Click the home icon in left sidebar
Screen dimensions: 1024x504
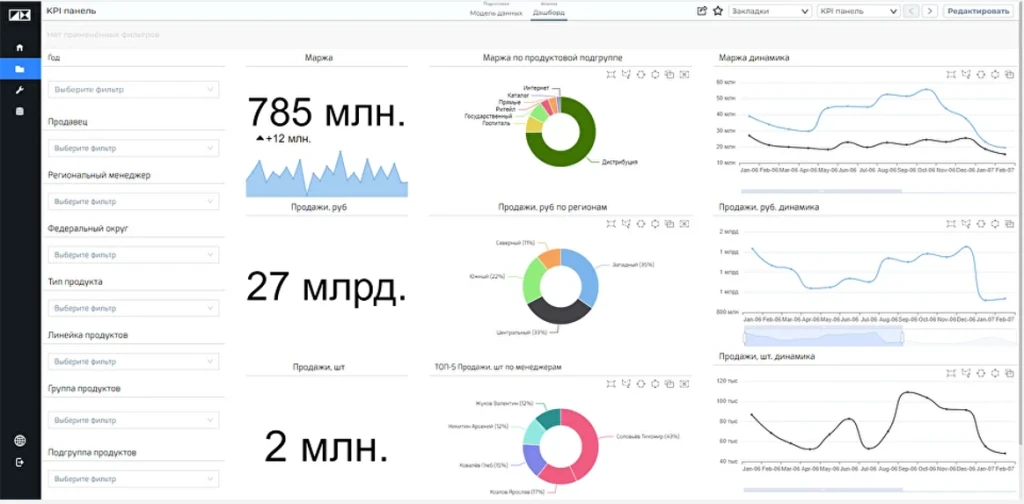tap(20, 48)
